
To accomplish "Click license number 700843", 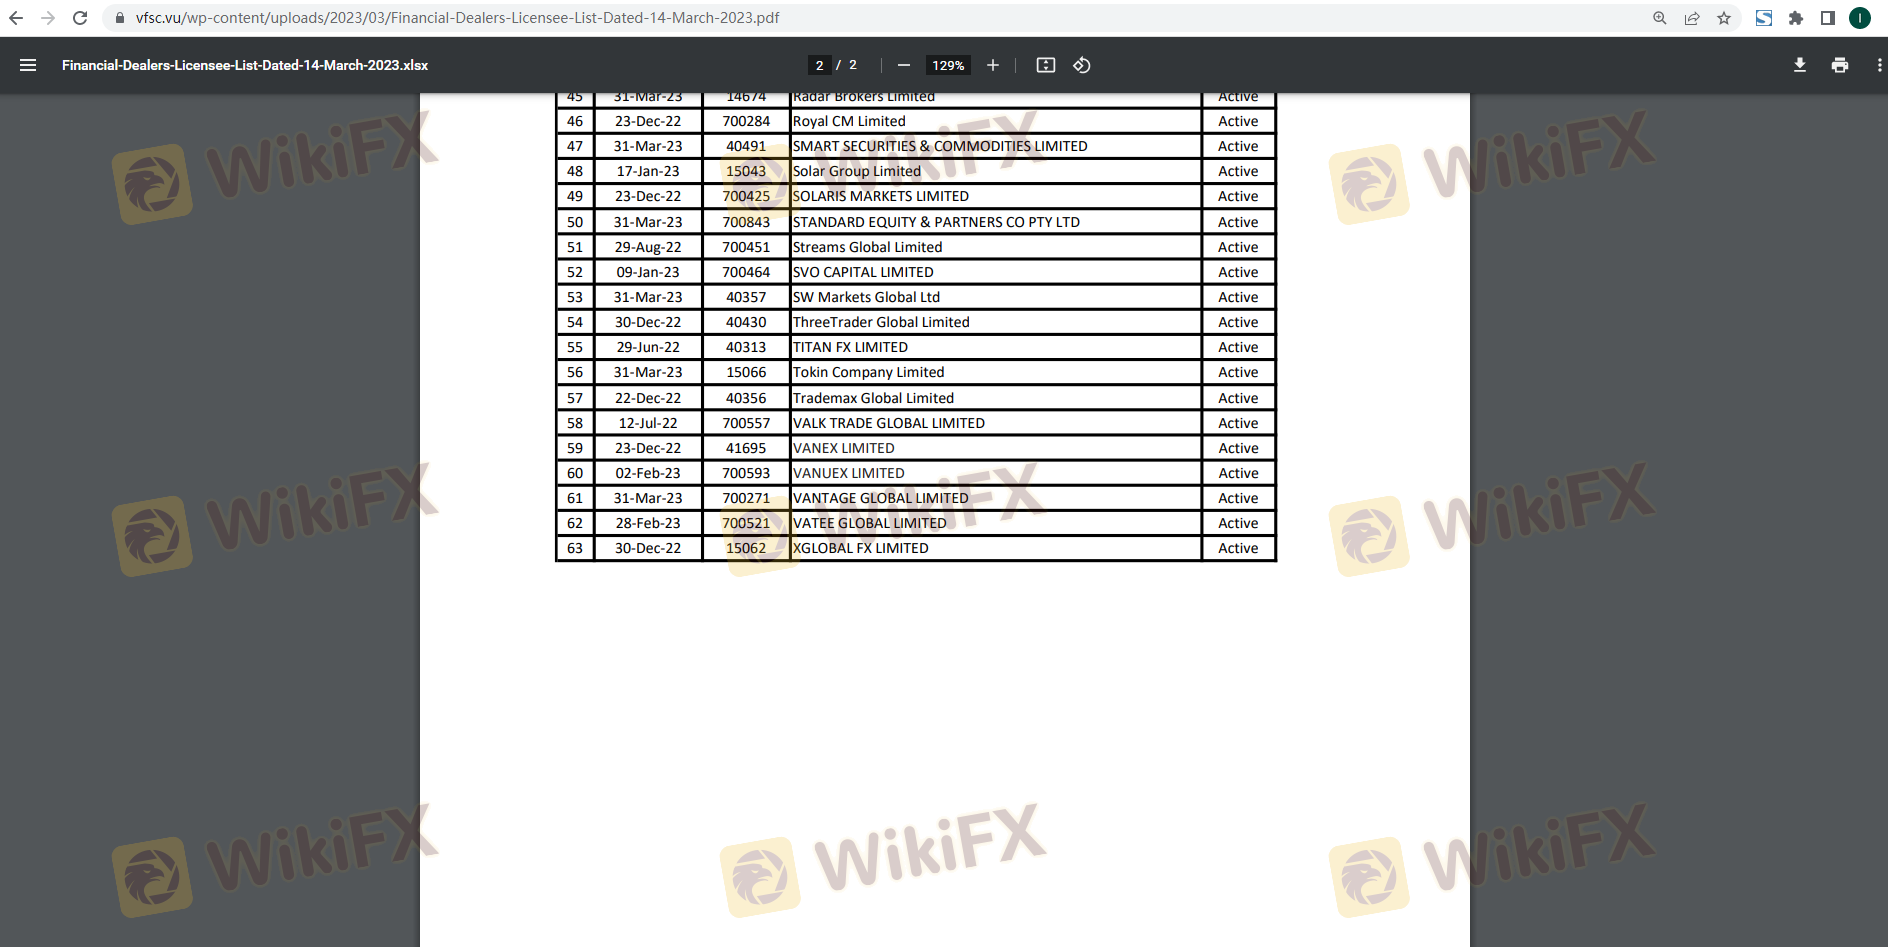I will [746, 222].
